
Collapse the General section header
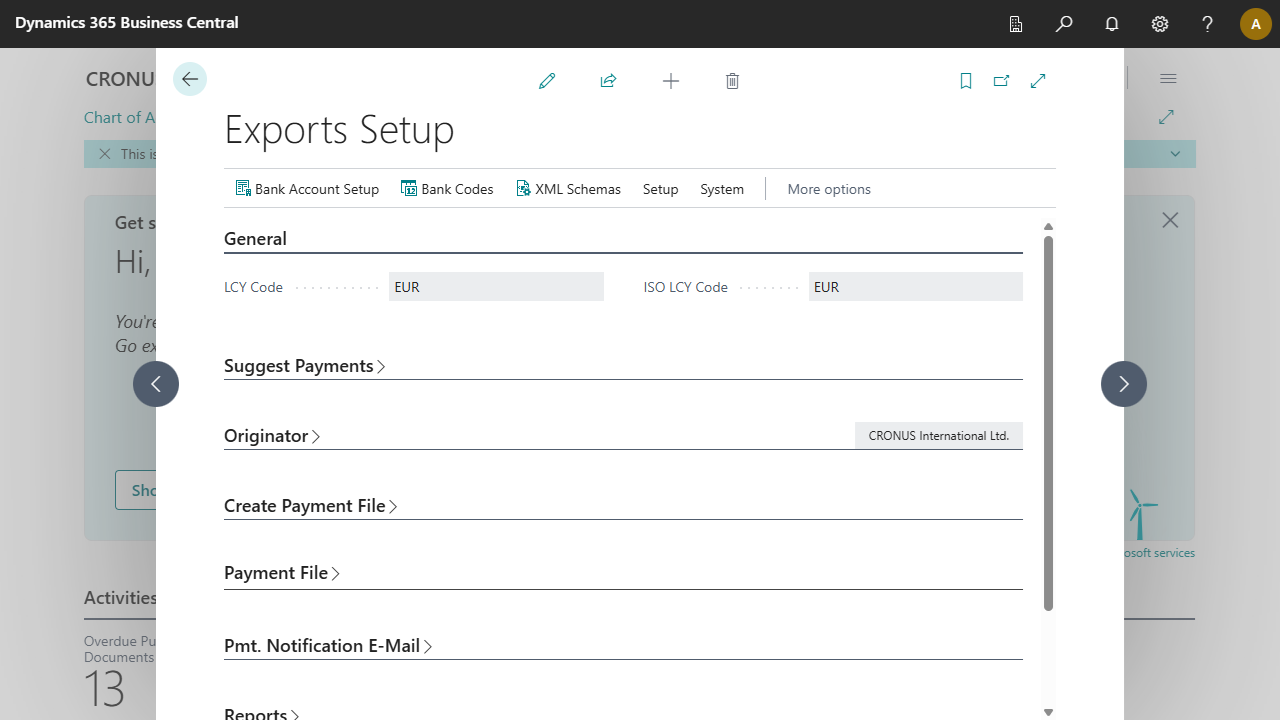tap(255, 239)
